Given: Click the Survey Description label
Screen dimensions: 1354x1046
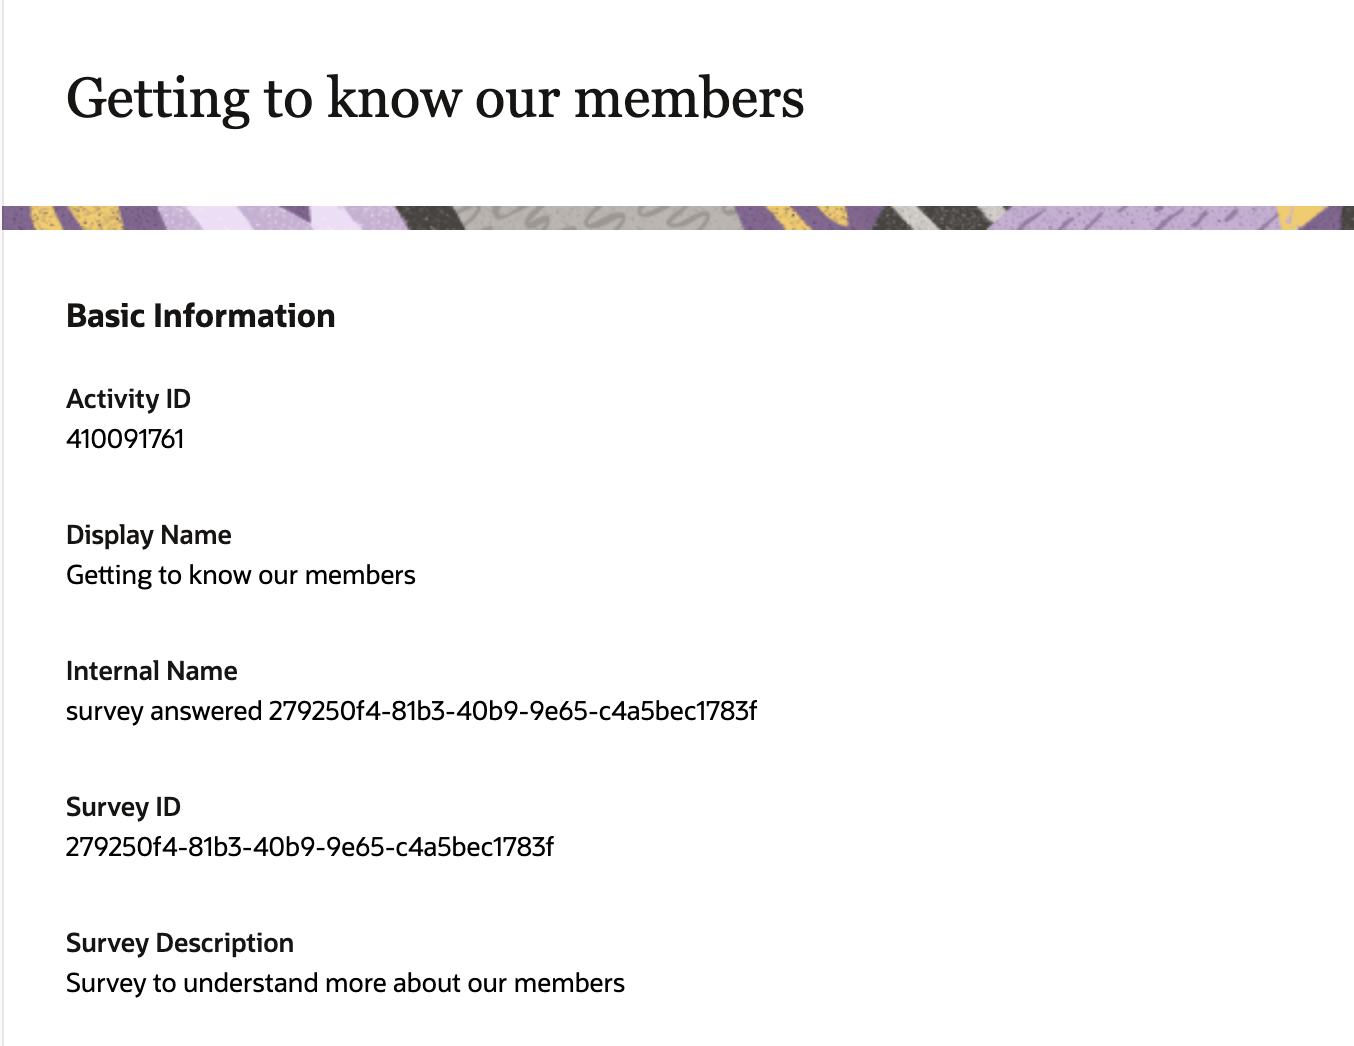Looking at the screenshot, I should pyautogui.click(x=180, y=943).
